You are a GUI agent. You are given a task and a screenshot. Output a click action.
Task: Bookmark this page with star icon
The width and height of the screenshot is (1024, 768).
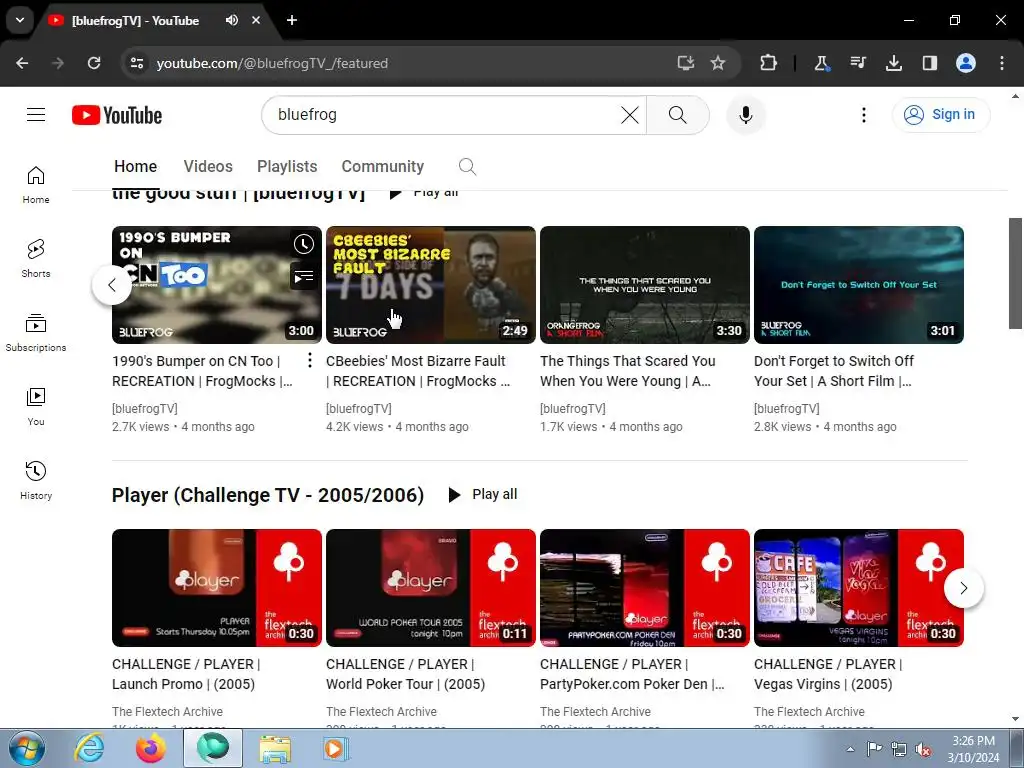718,63
